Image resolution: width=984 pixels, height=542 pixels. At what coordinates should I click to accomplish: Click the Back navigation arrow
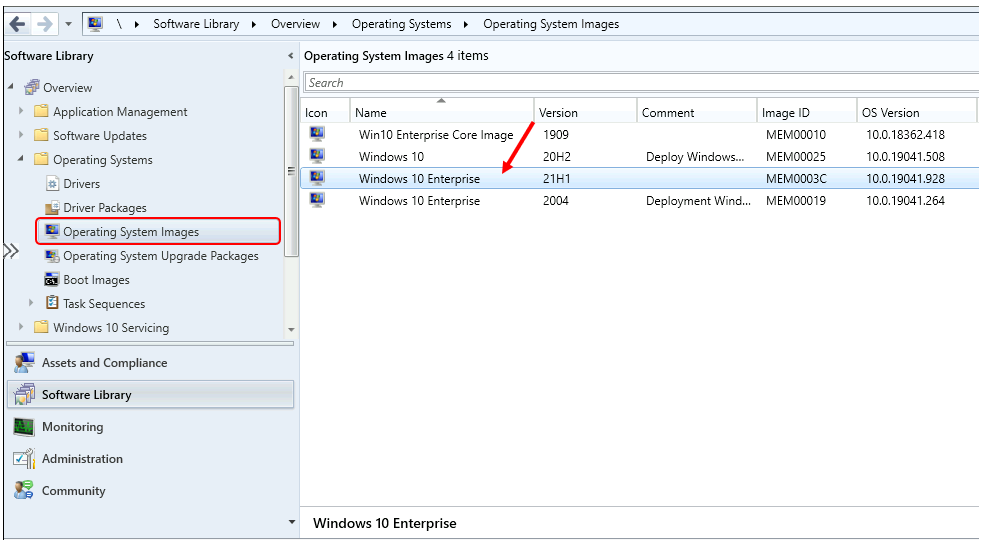18,24
